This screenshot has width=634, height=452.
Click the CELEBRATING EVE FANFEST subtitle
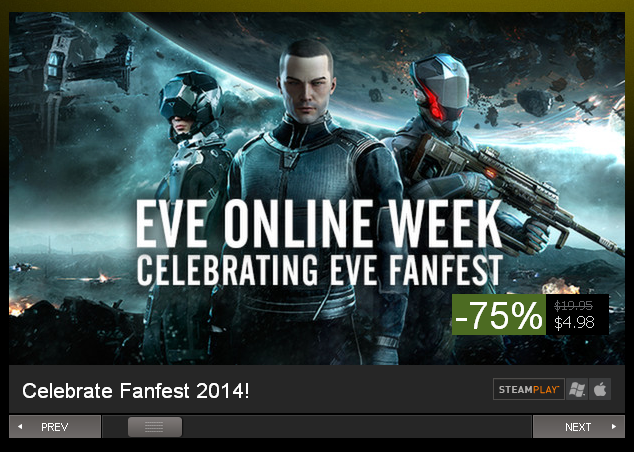[320, 270]
